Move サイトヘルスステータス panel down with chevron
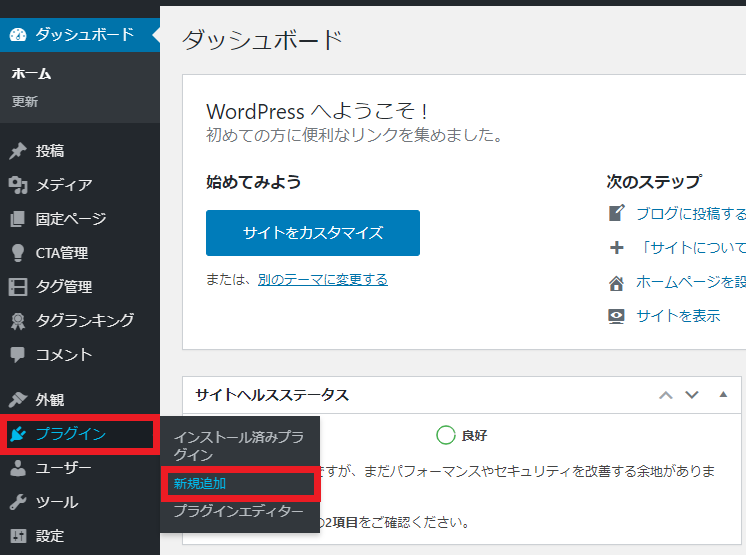This screenshot has width=746, height=555. point(691,395)
